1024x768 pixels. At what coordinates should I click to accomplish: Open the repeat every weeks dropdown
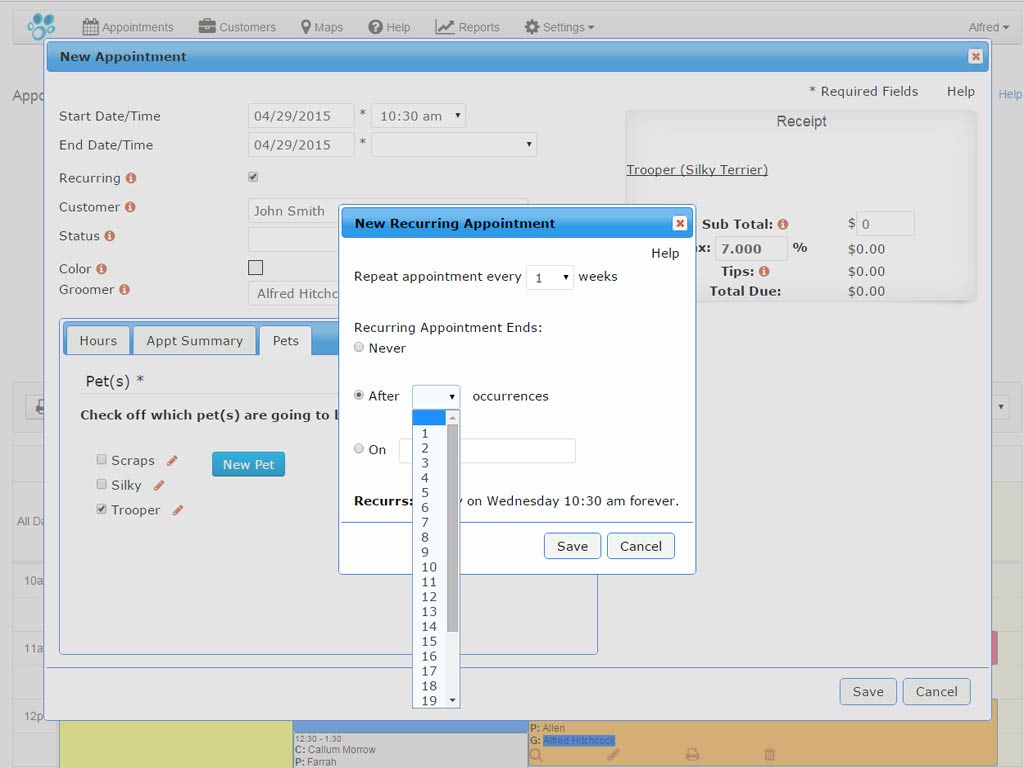tap(550, 277)
